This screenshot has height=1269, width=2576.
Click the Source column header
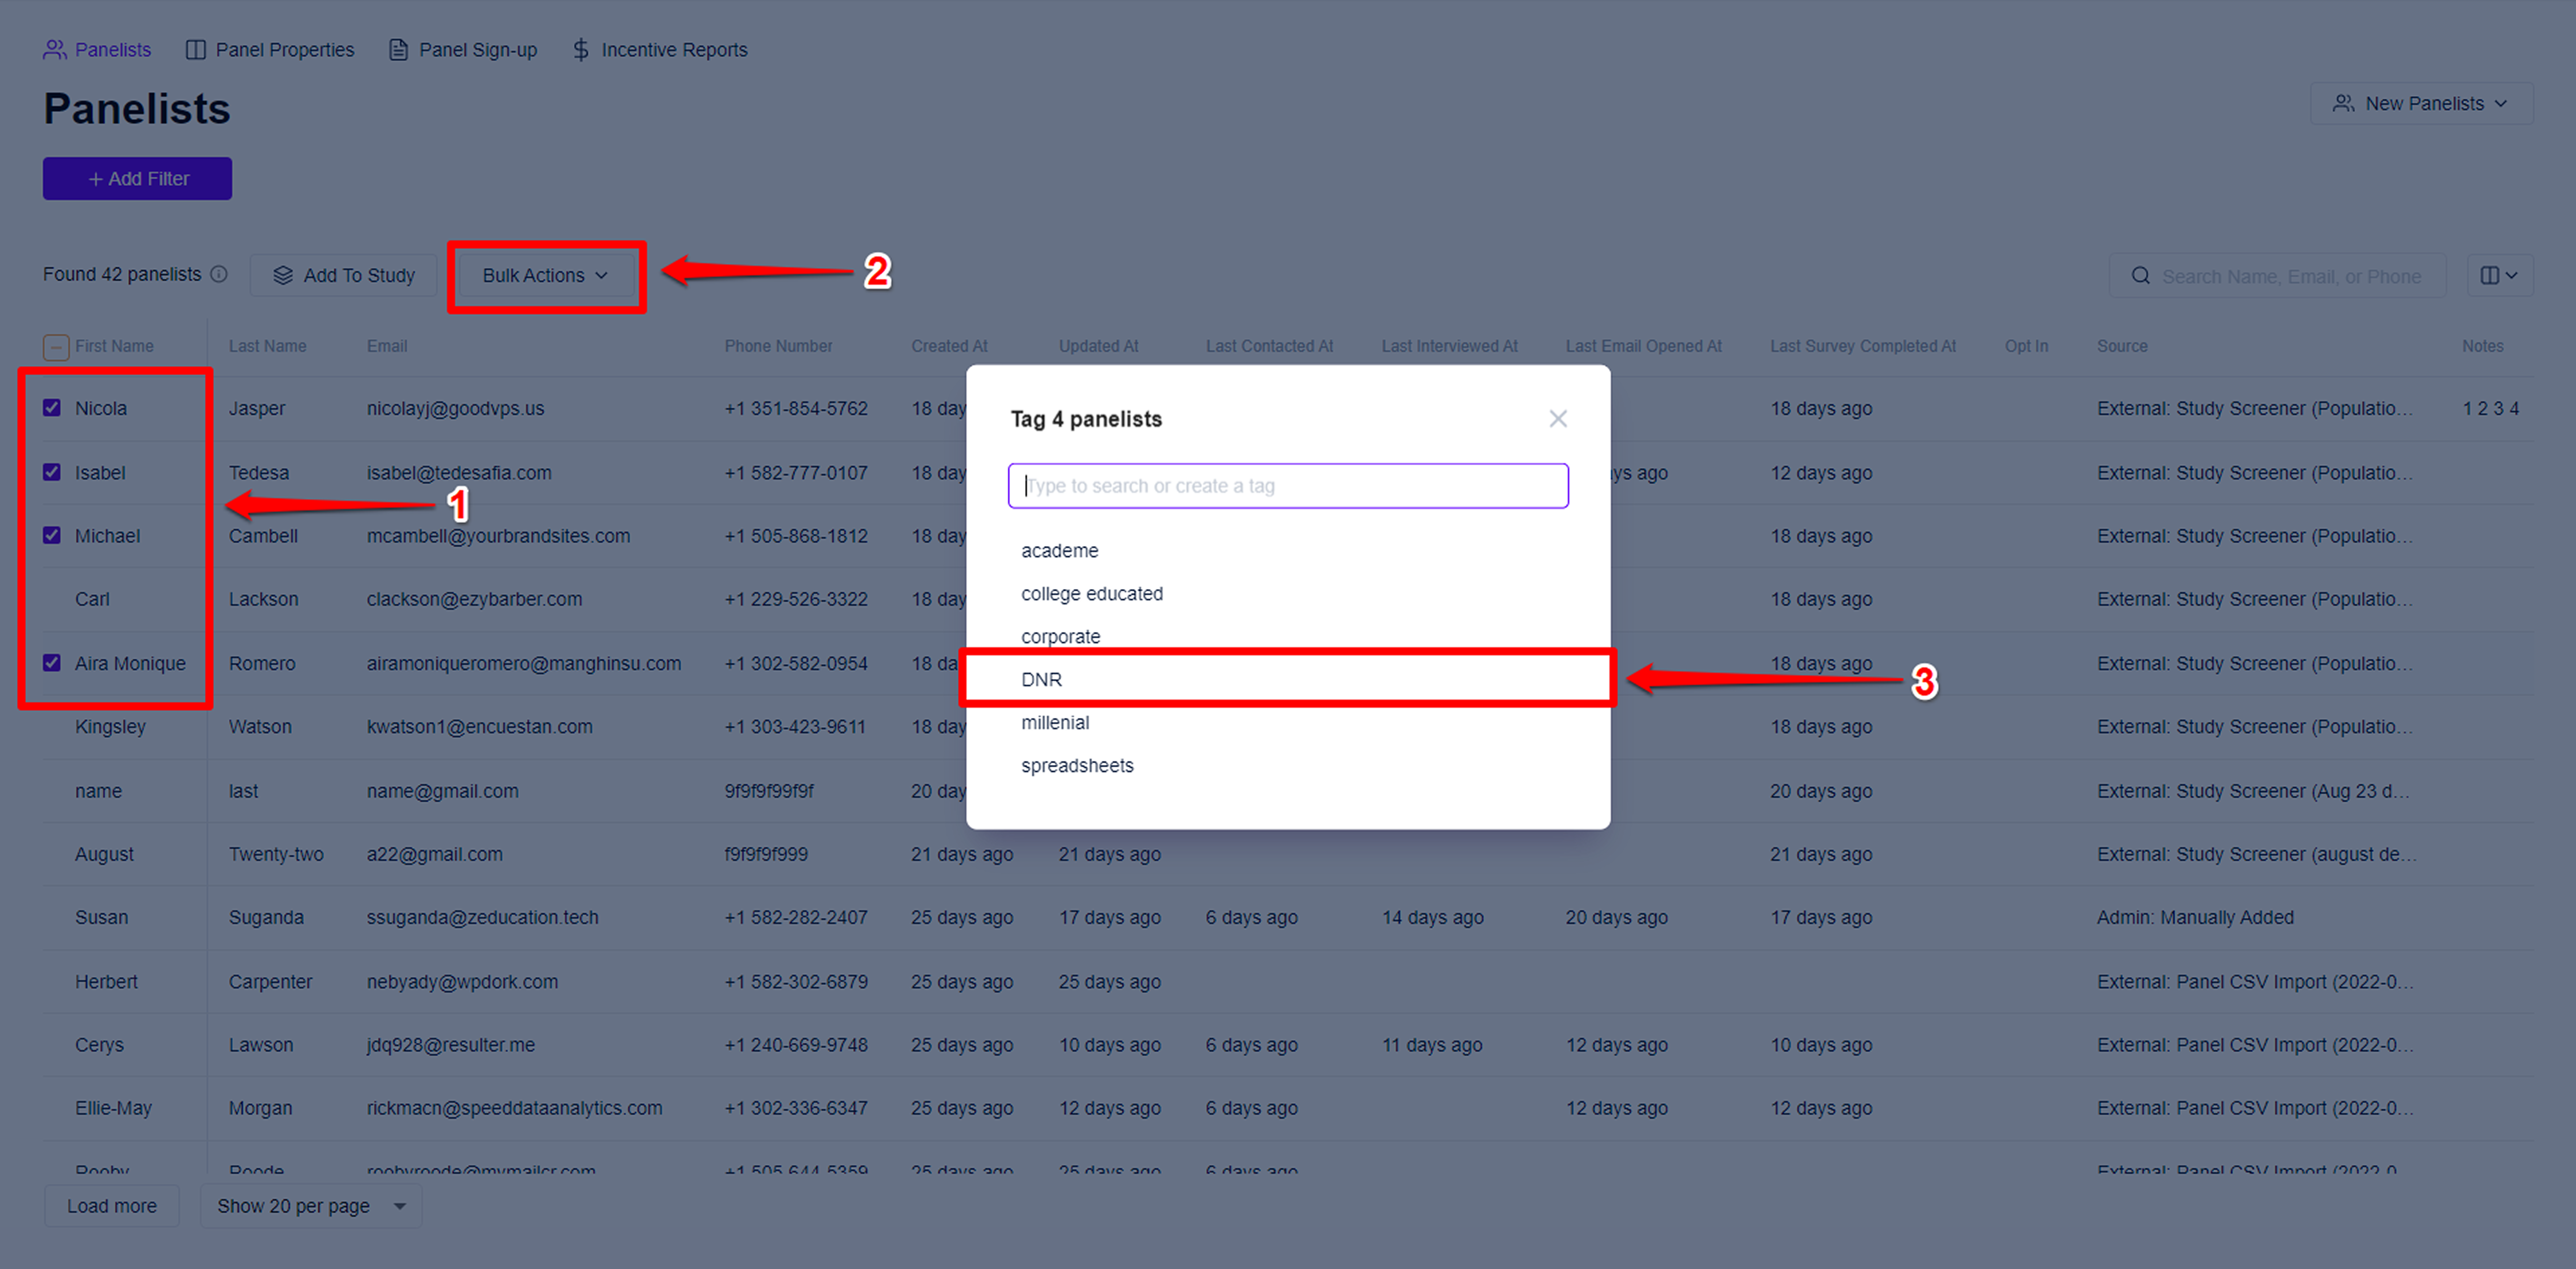pos(2122,346)
